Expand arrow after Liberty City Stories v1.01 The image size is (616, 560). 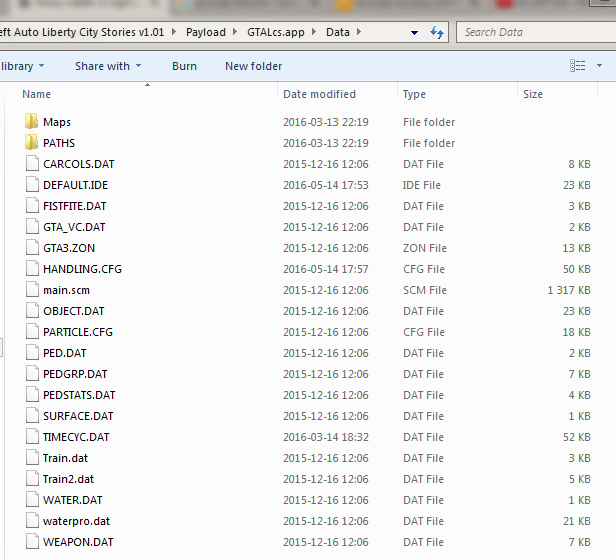(x=174, y=32)
